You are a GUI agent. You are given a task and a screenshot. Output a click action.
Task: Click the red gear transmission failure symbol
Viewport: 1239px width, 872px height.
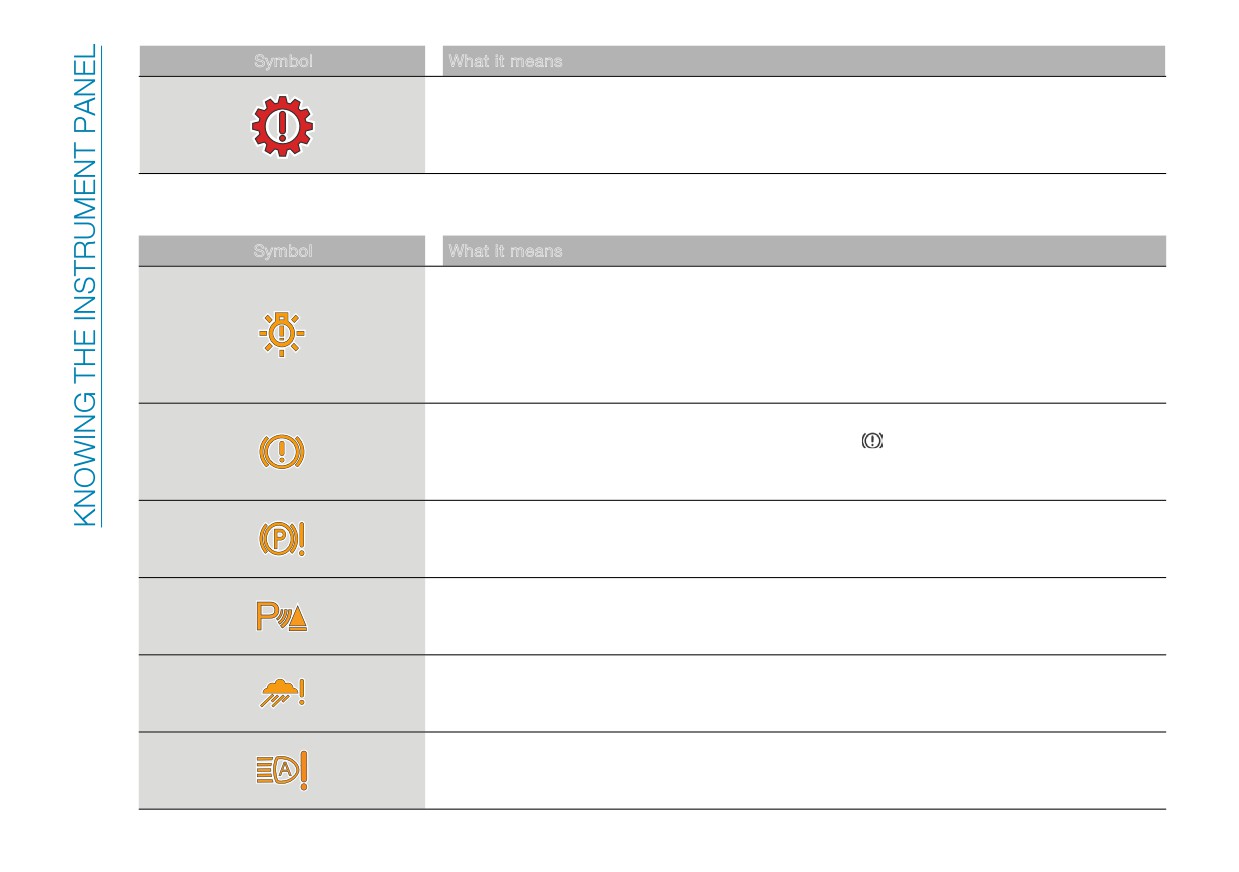(282, 126)
